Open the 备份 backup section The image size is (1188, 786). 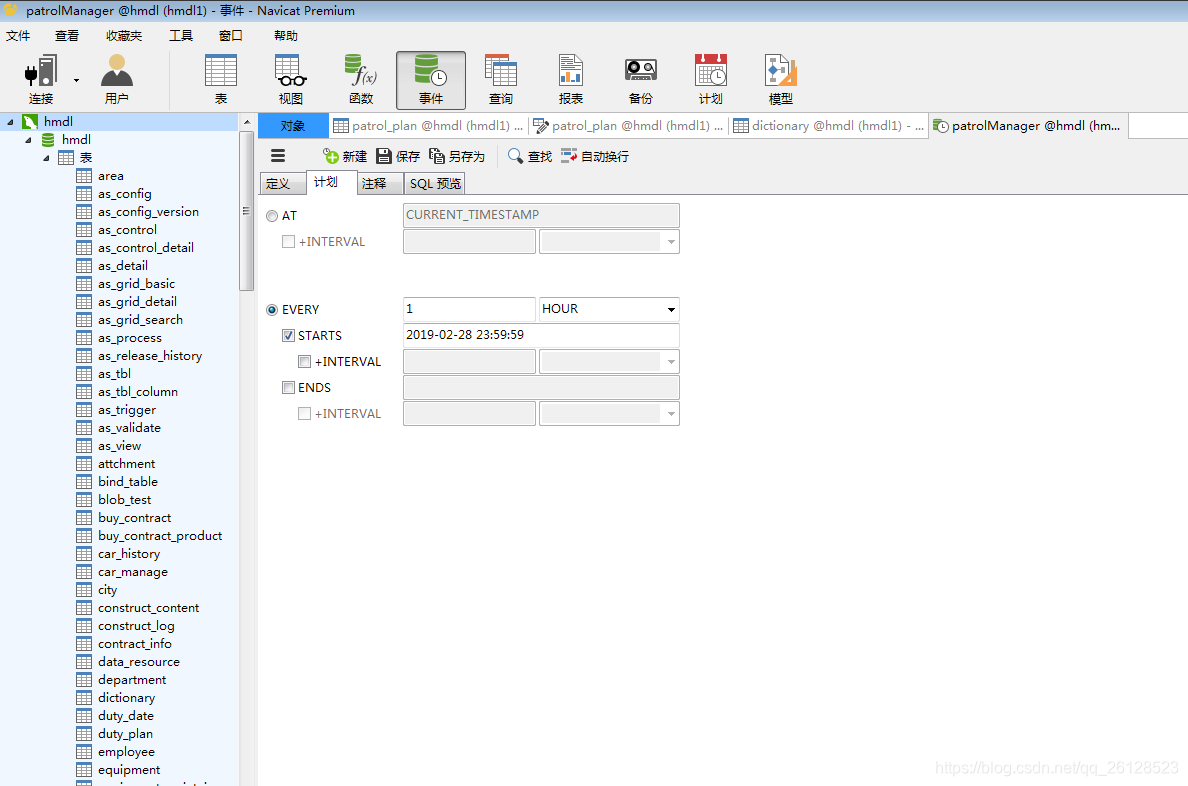[640, 79]
